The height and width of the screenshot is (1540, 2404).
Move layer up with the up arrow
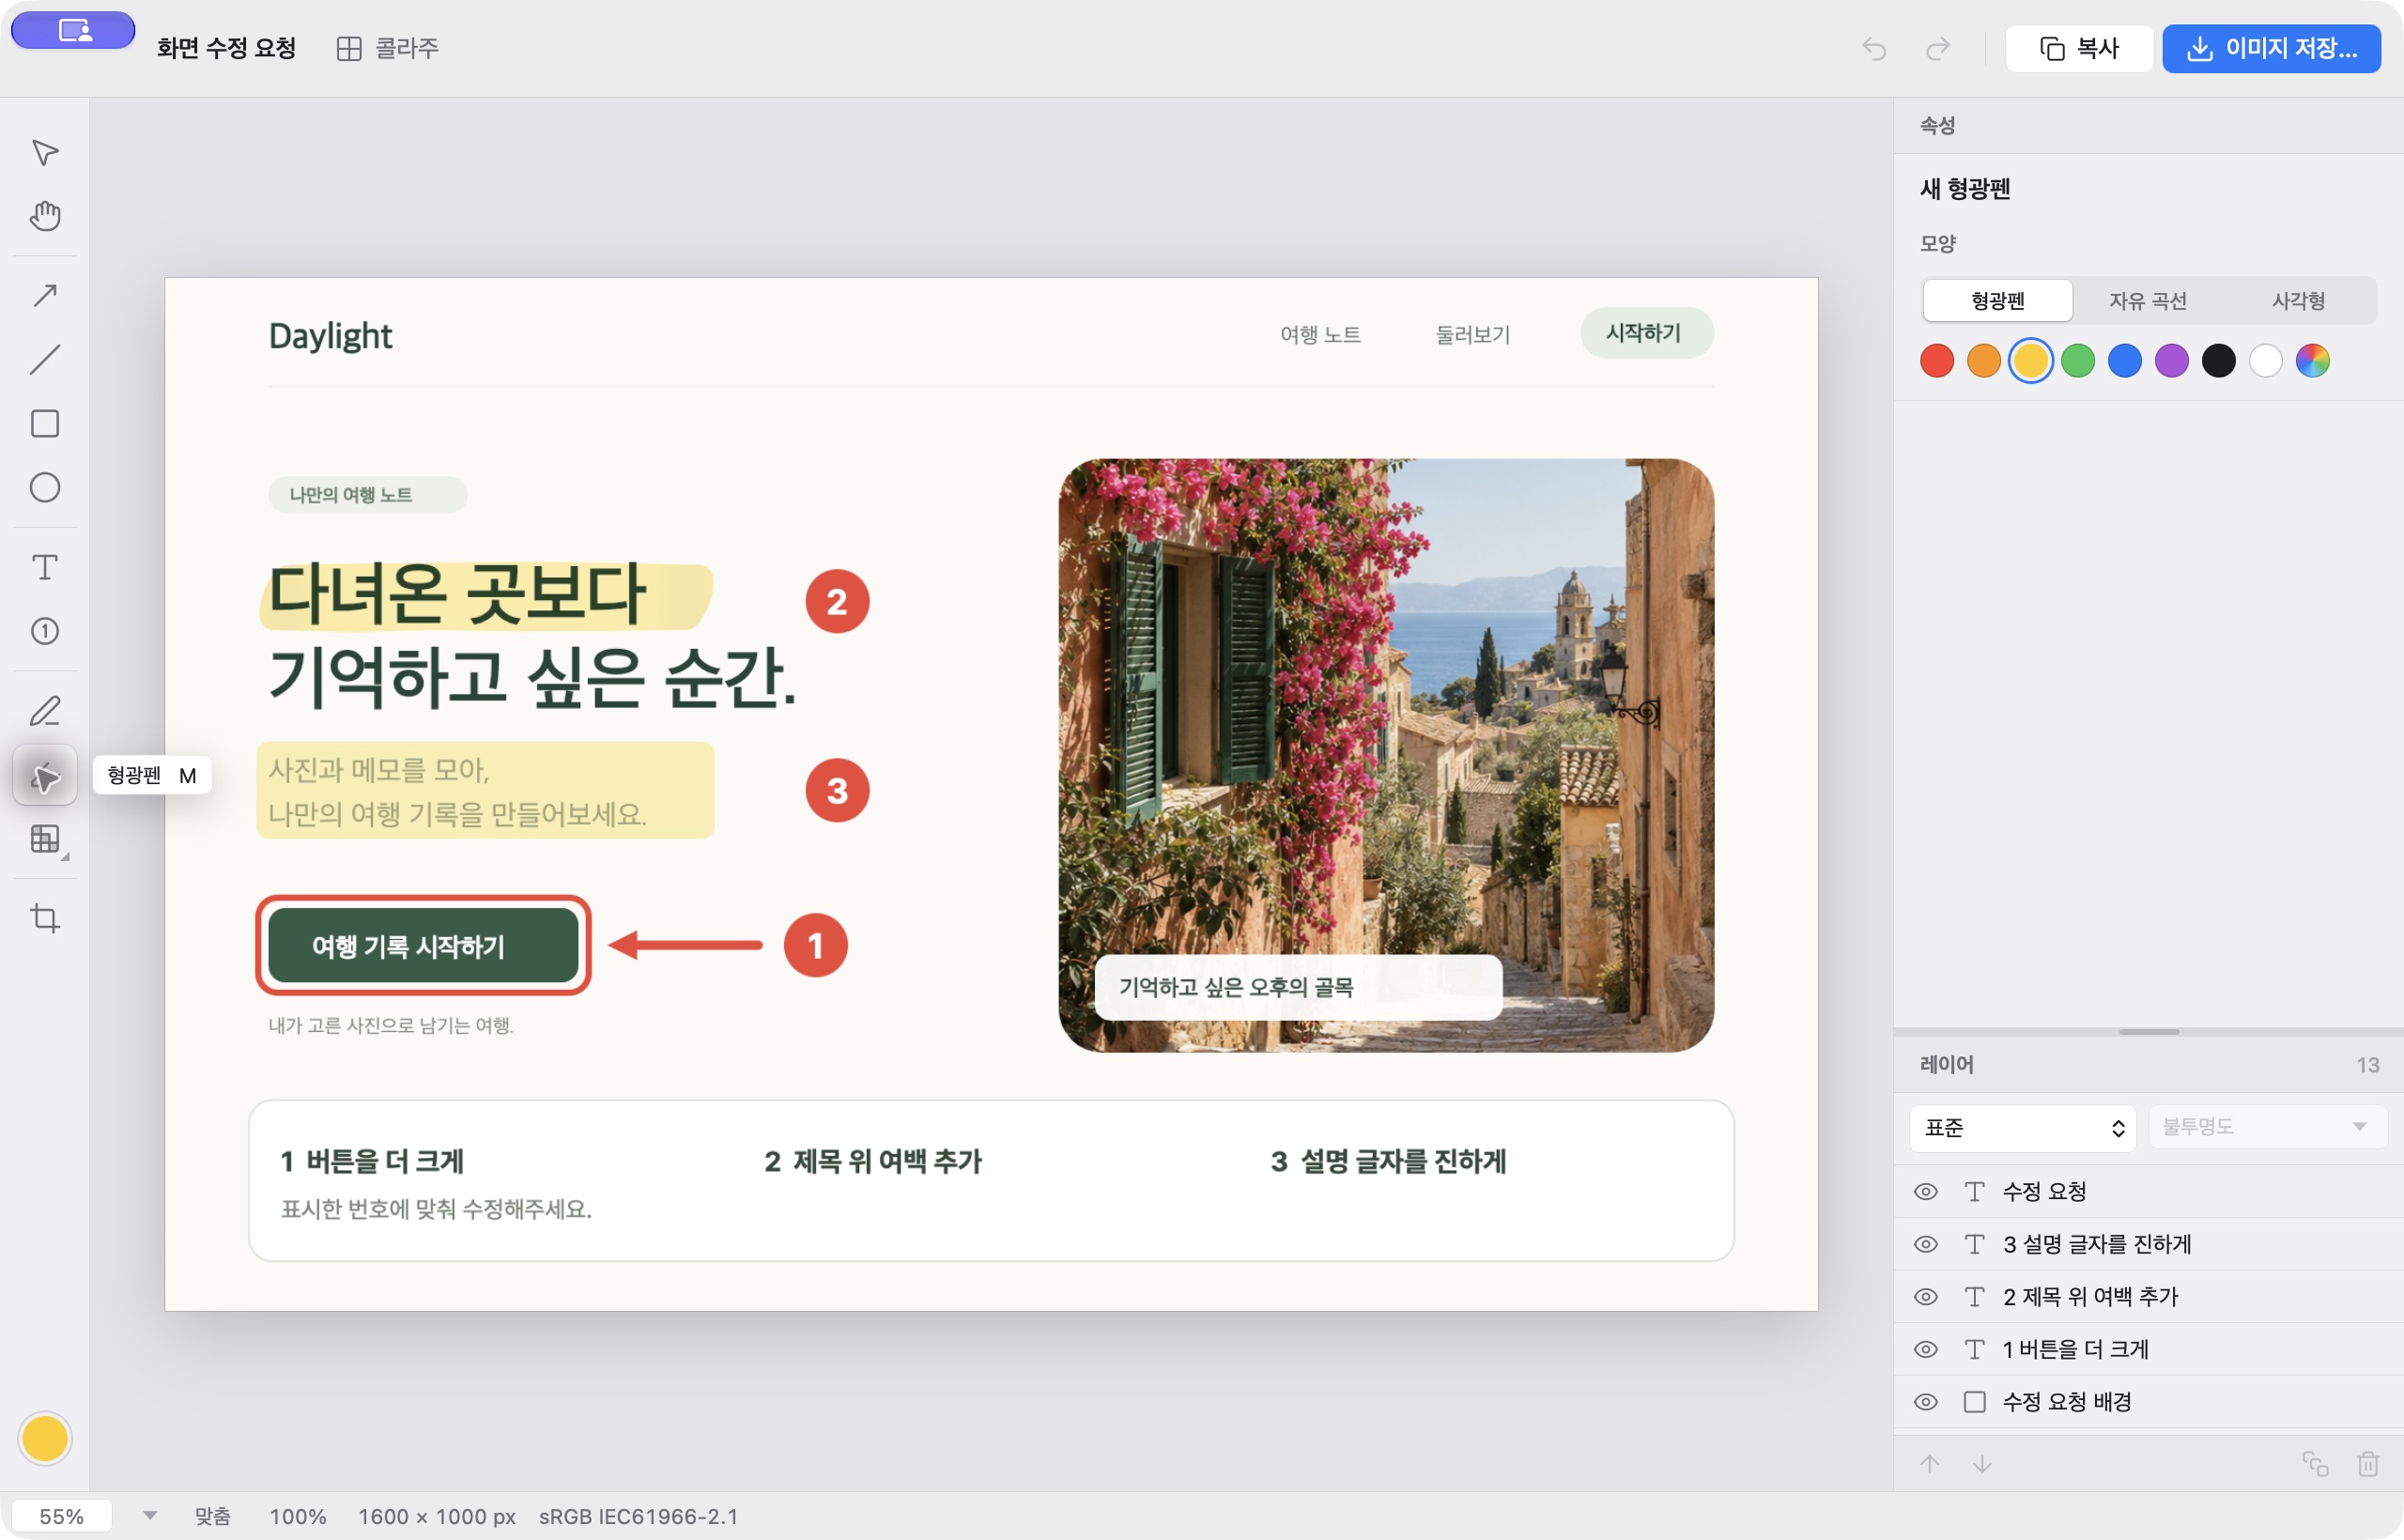(1930, 1464)
